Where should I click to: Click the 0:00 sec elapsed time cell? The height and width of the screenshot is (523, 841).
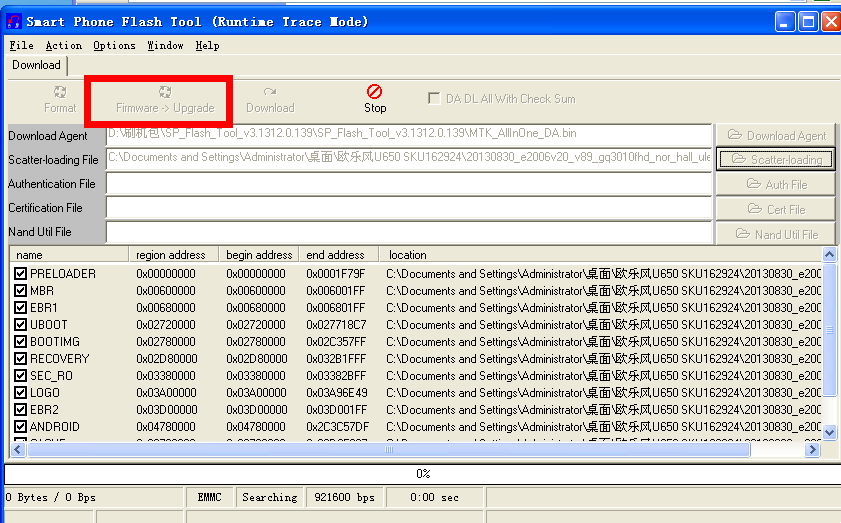(x=434, y=497)
